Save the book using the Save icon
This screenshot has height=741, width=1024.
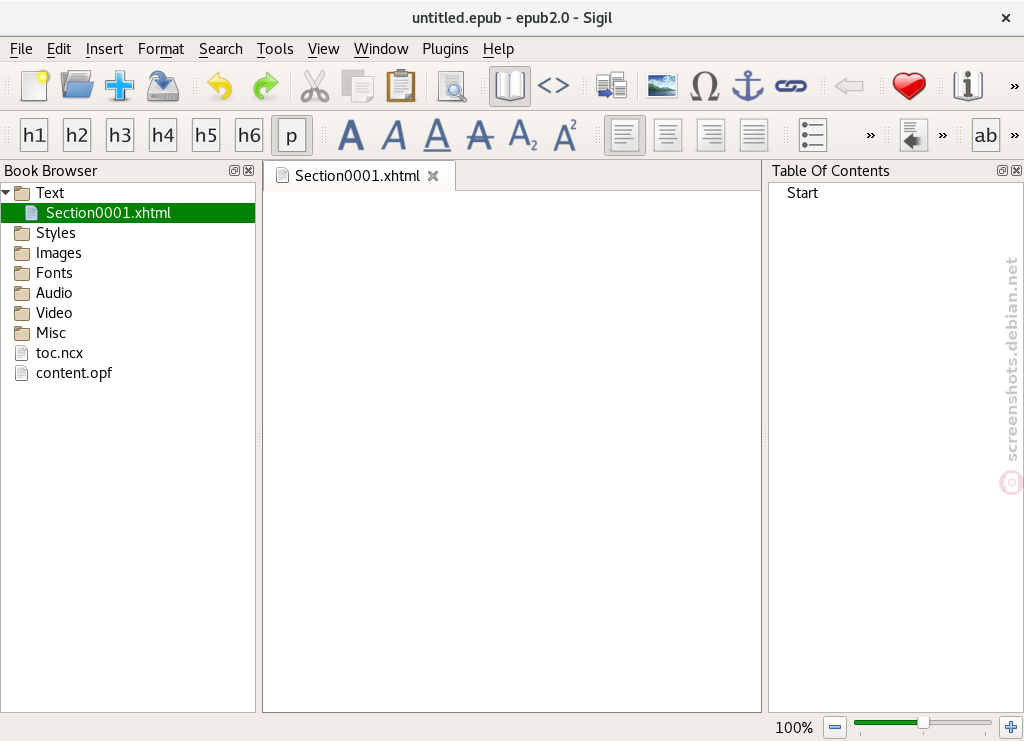point(163,86)
